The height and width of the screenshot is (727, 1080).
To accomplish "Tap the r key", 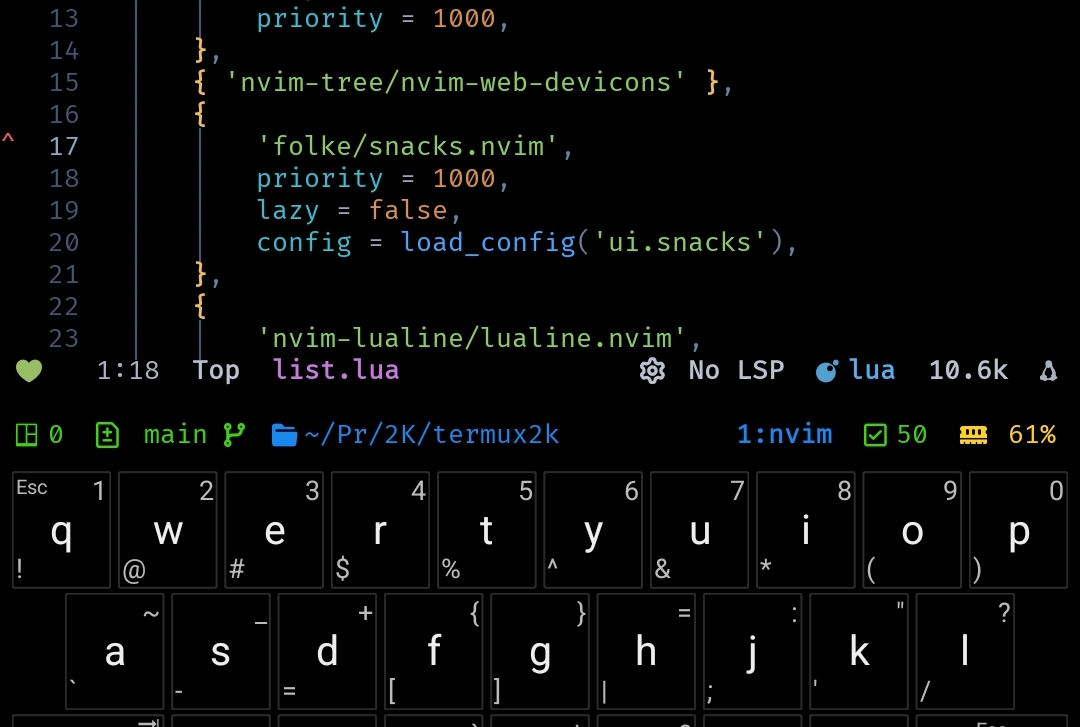I will [380, 529].
